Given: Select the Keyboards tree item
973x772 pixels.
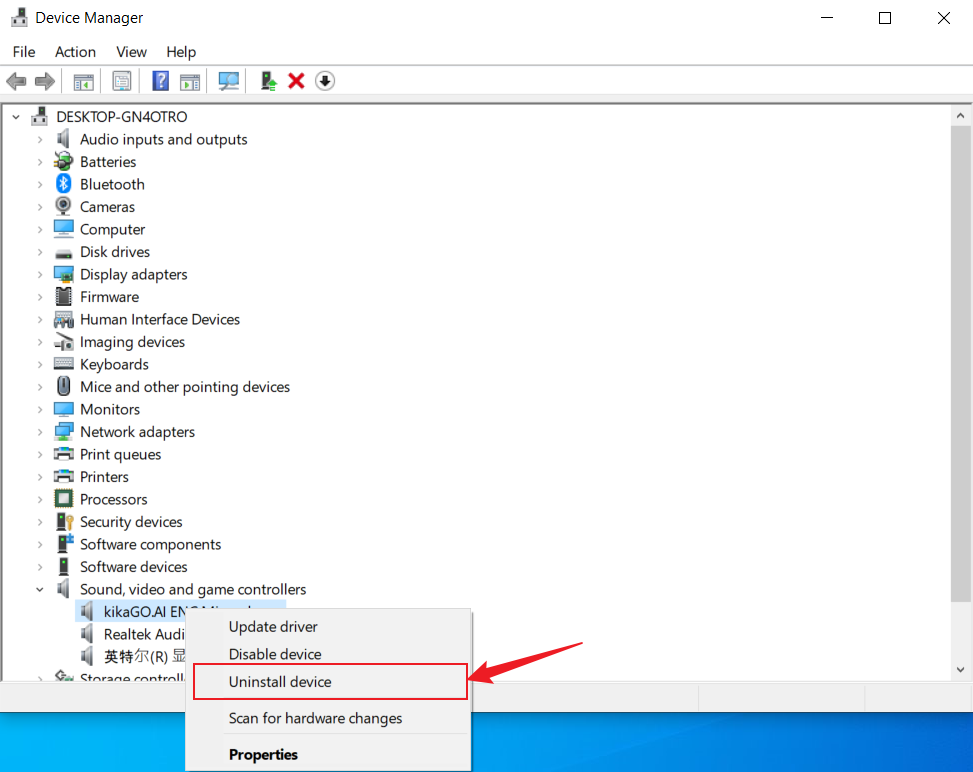Looking at the screenshot, I should (114, 364).
